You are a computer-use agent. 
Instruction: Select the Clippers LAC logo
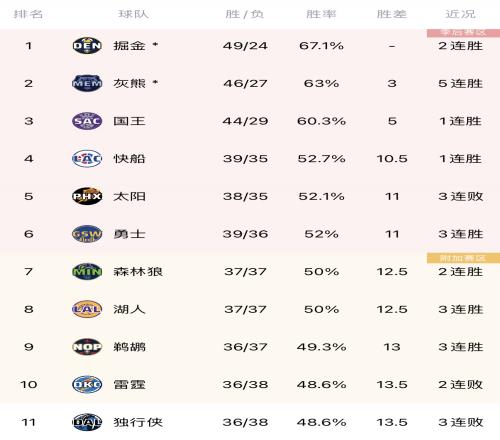pyautogui.click(x=87, y=159)
